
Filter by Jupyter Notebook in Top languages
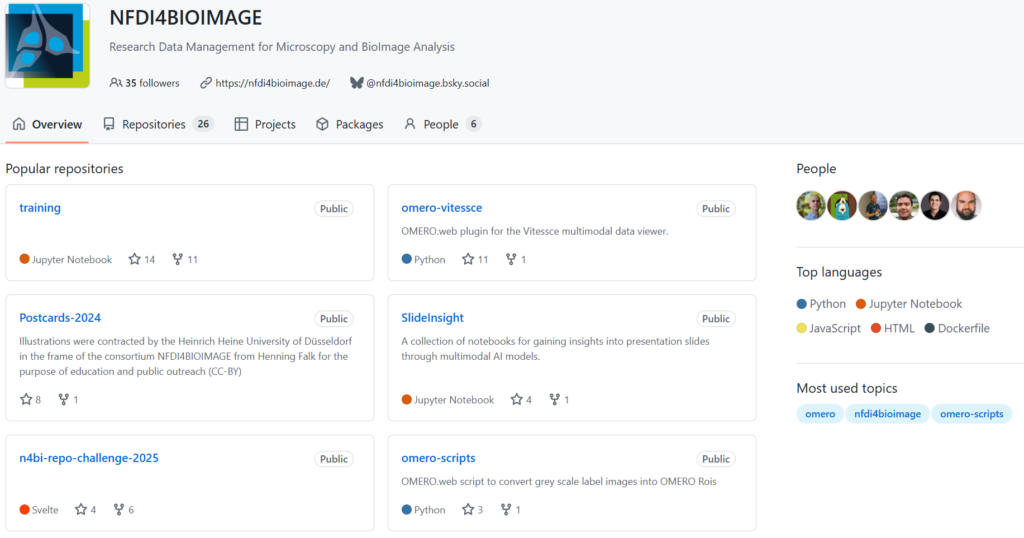(915, 304)
